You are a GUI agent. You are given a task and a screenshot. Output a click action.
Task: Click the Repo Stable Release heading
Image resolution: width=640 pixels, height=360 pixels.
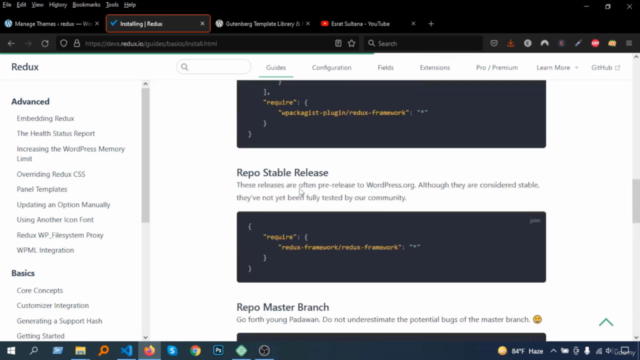282,173
